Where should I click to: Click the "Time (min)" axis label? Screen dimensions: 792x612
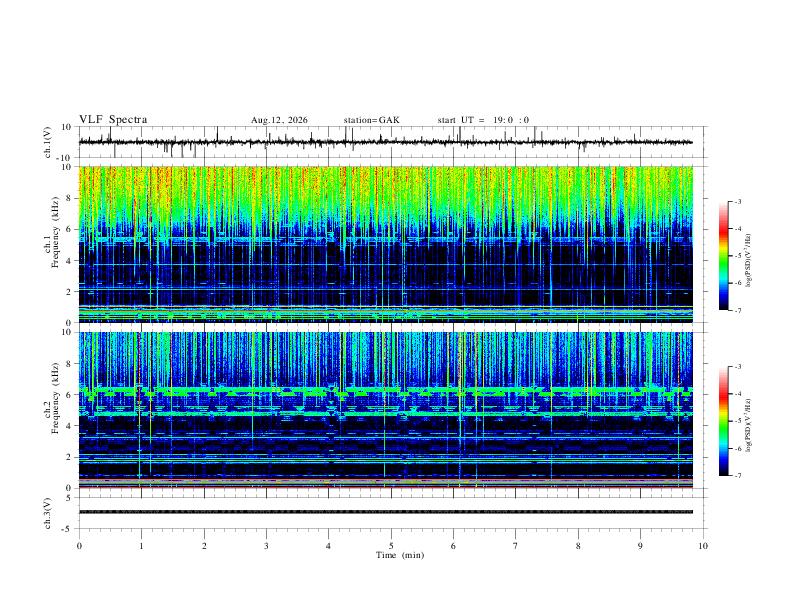[x=400, y=555]
